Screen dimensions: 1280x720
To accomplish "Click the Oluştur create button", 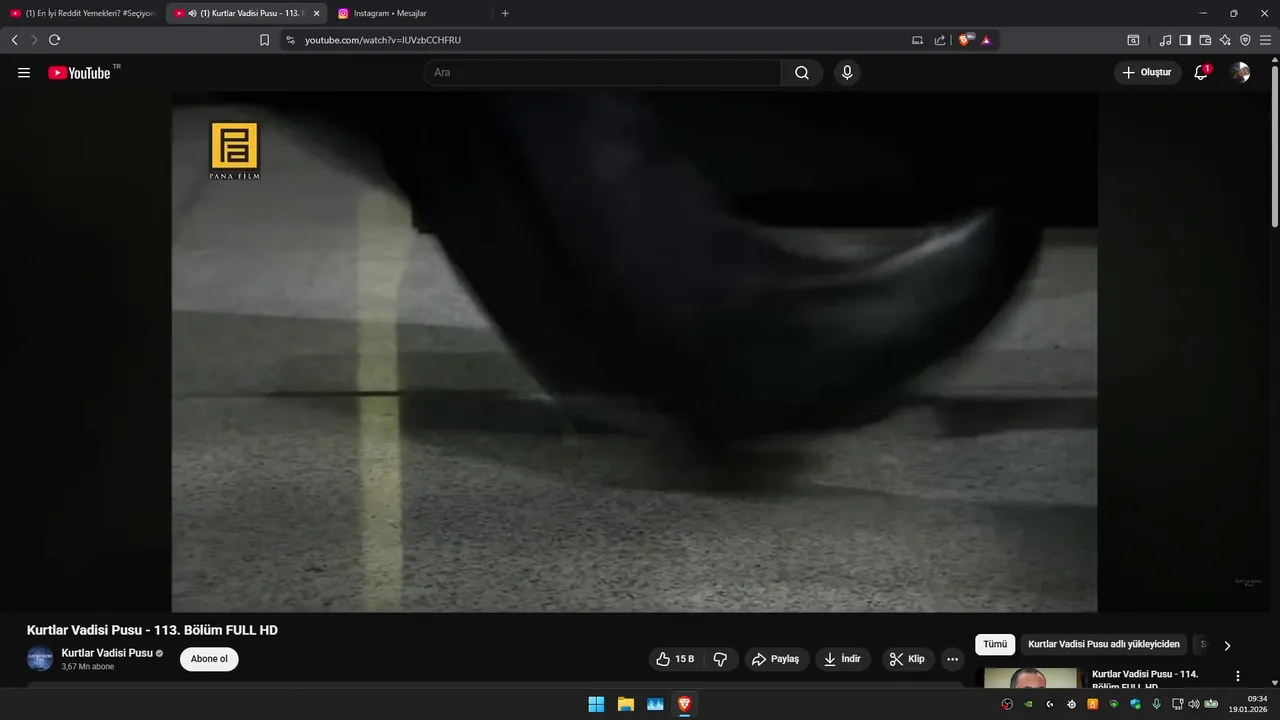I will pyautogui.click(x=1148, y=73).
